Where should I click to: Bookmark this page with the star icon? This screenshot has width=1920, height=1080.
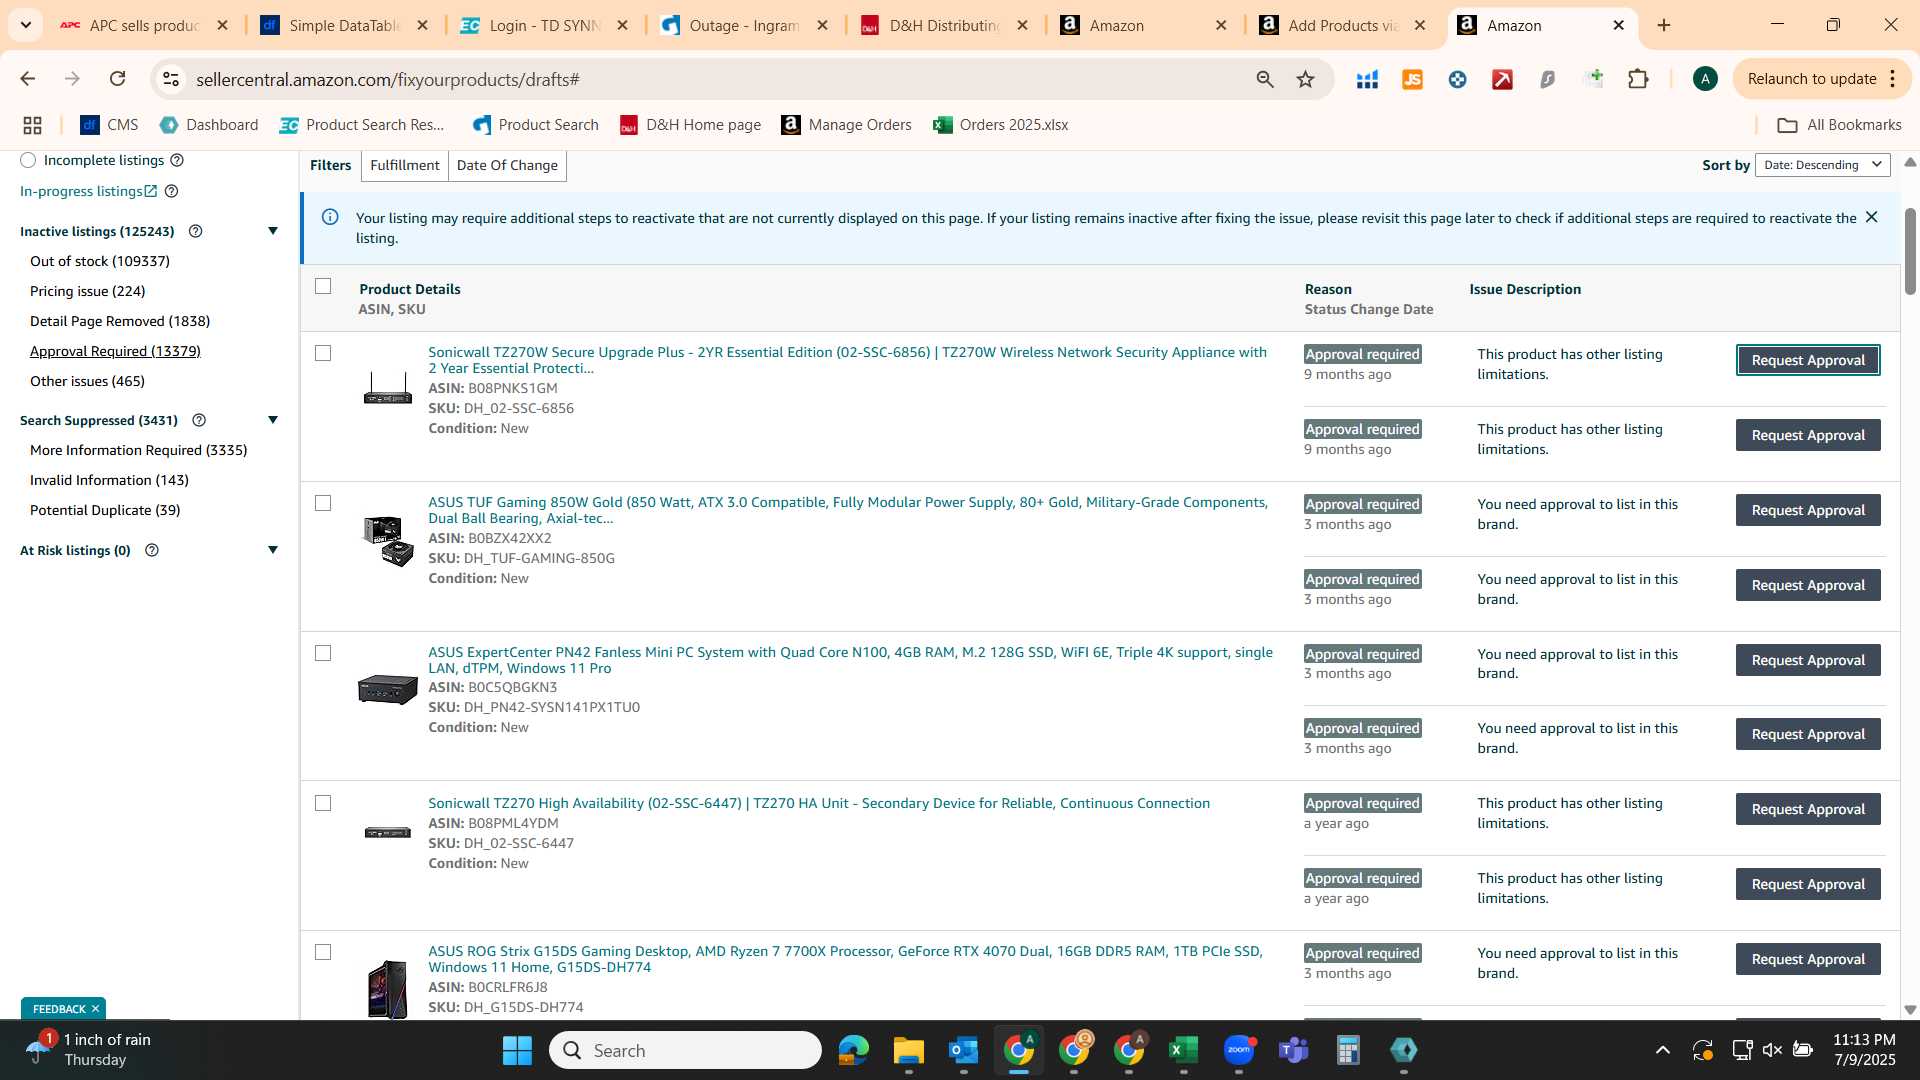pos(1305,79)
